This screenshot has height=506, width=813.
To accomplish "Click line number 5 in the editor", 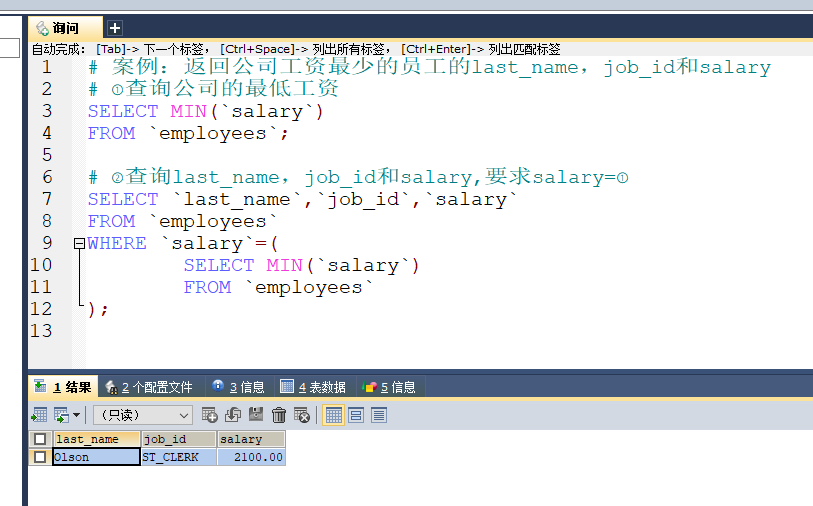I will point(47,155).
